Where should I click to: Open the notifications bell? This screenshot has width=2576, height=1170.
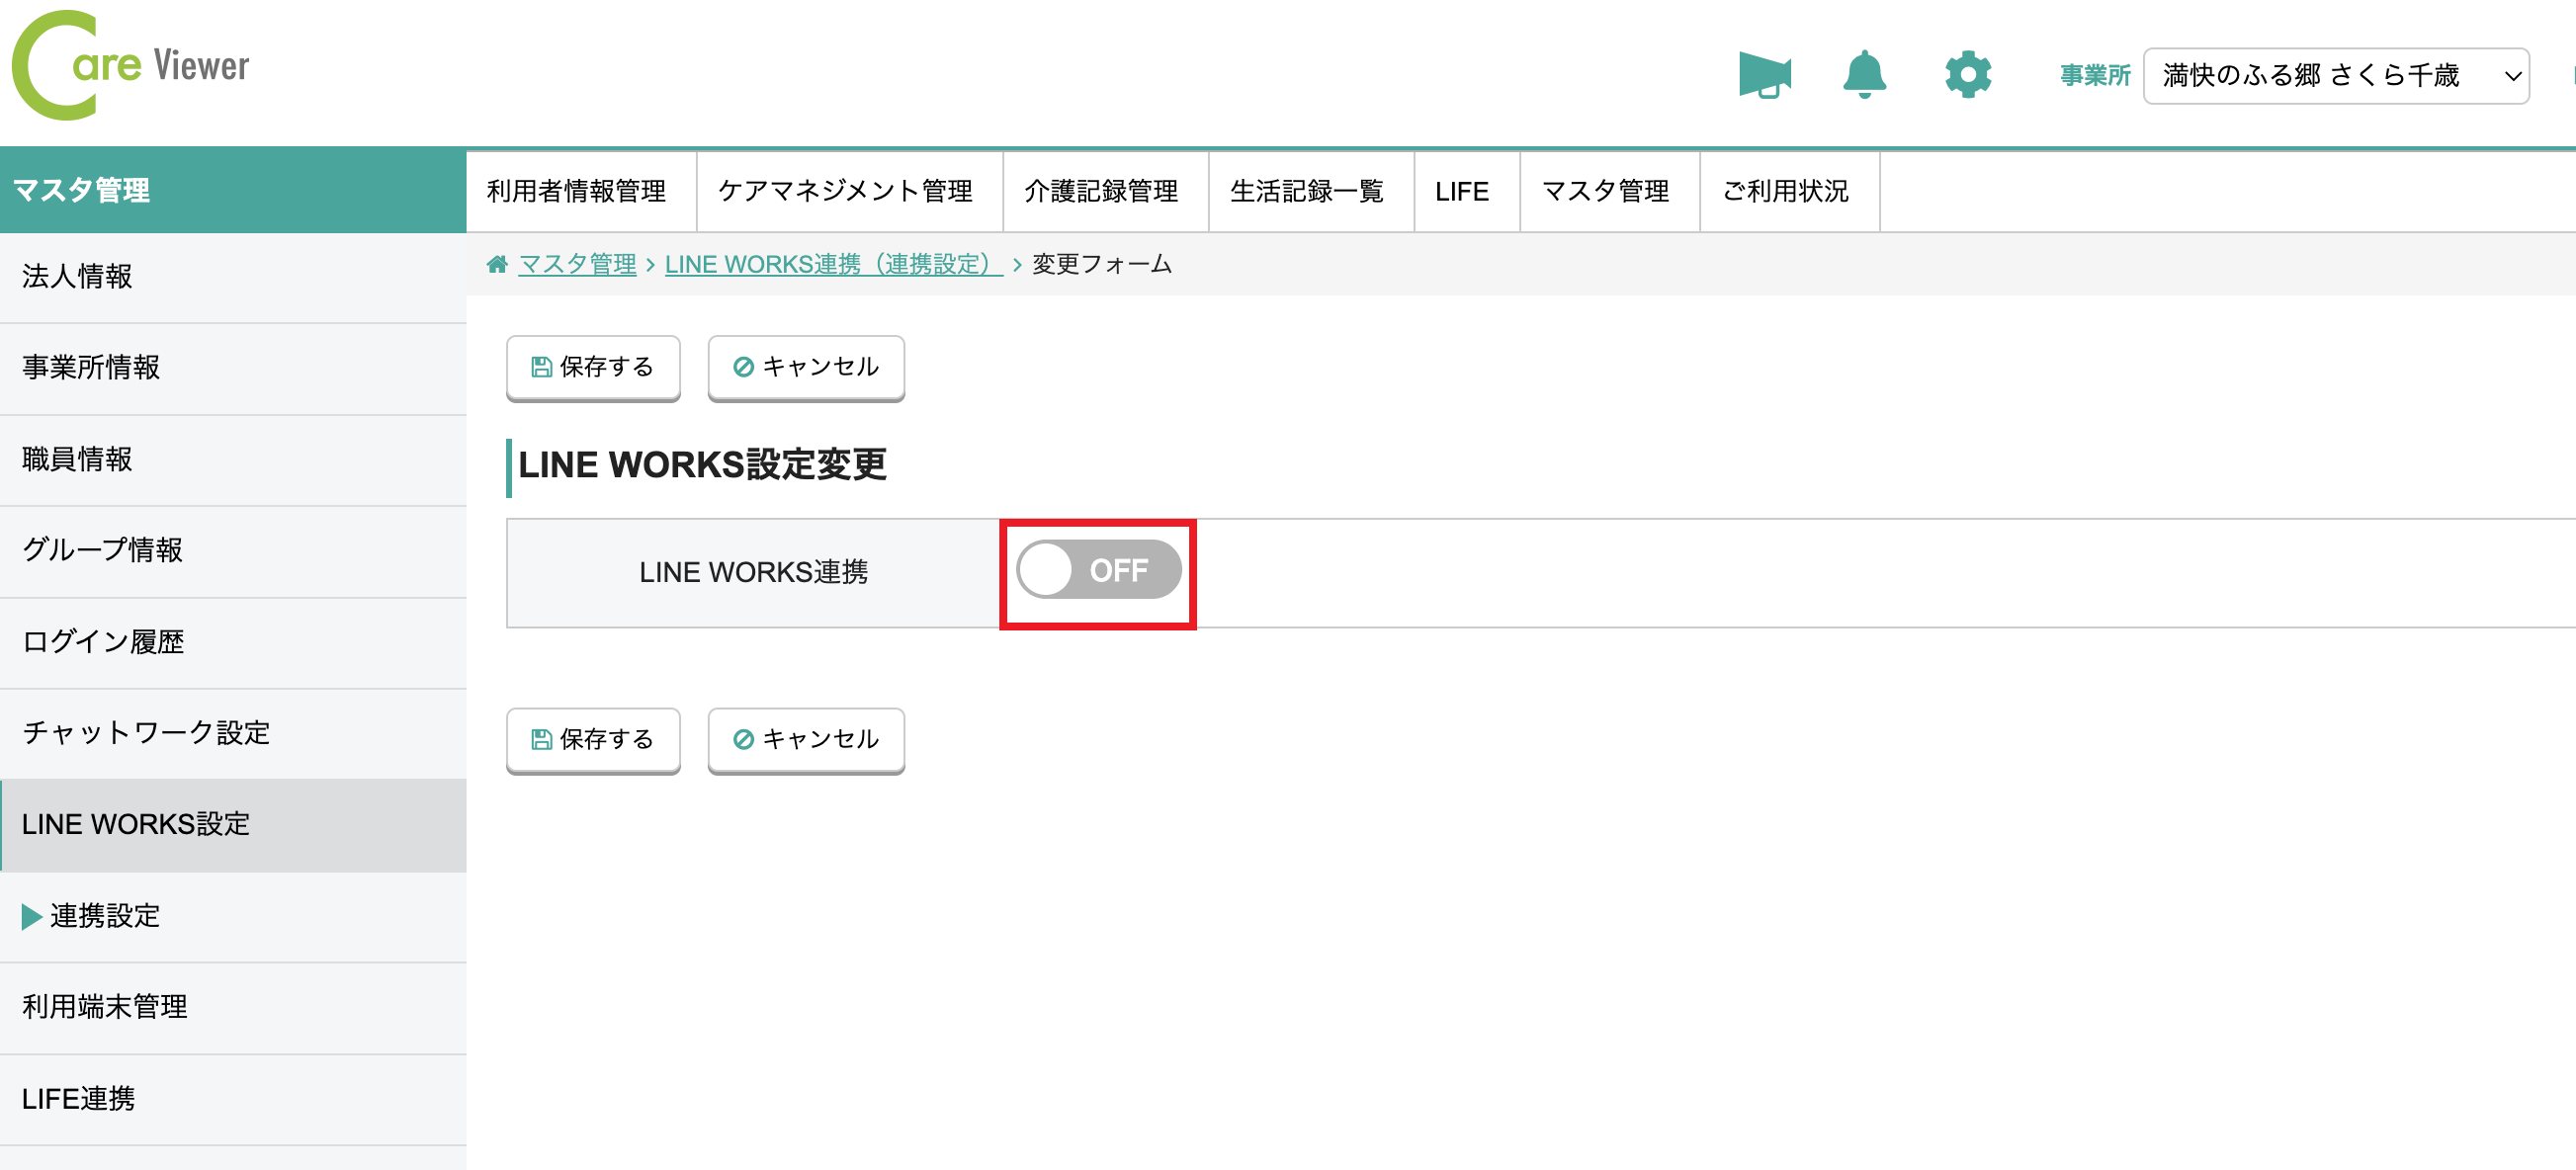1865,73
